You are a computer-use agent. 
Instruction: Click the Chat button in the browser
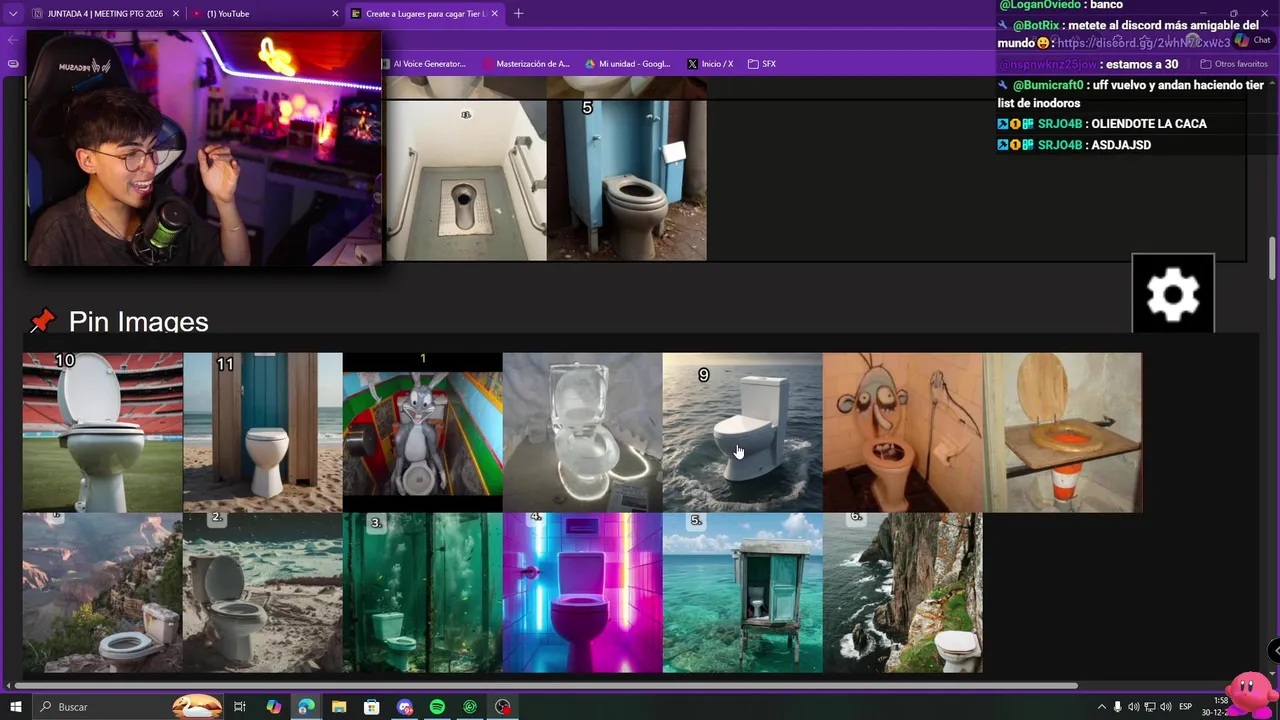[1253, 40]
